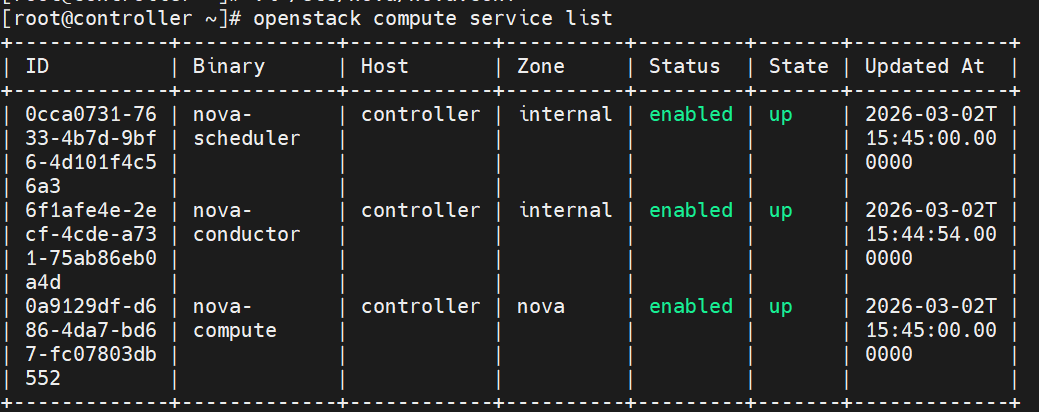1039x412 pixels.
Task: Click enabled status in nova-compute row
Action: point(691,306)
